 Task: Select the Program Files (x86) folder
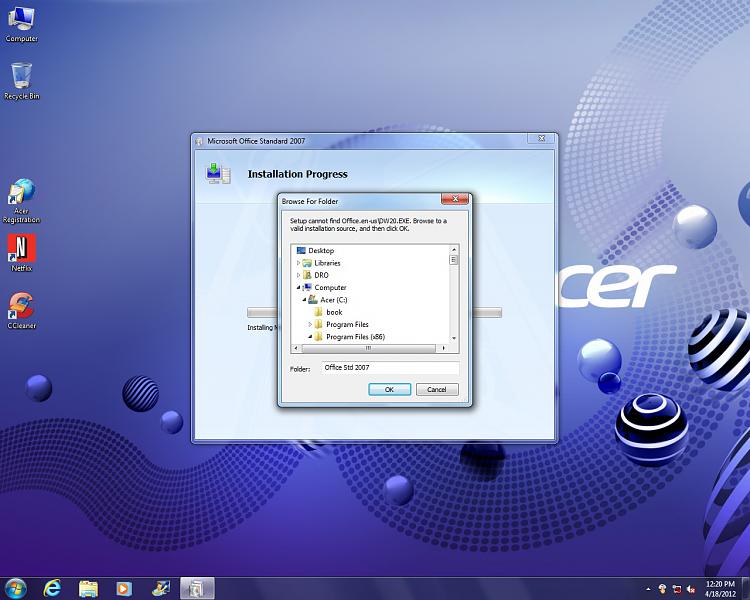pos(355,337)
